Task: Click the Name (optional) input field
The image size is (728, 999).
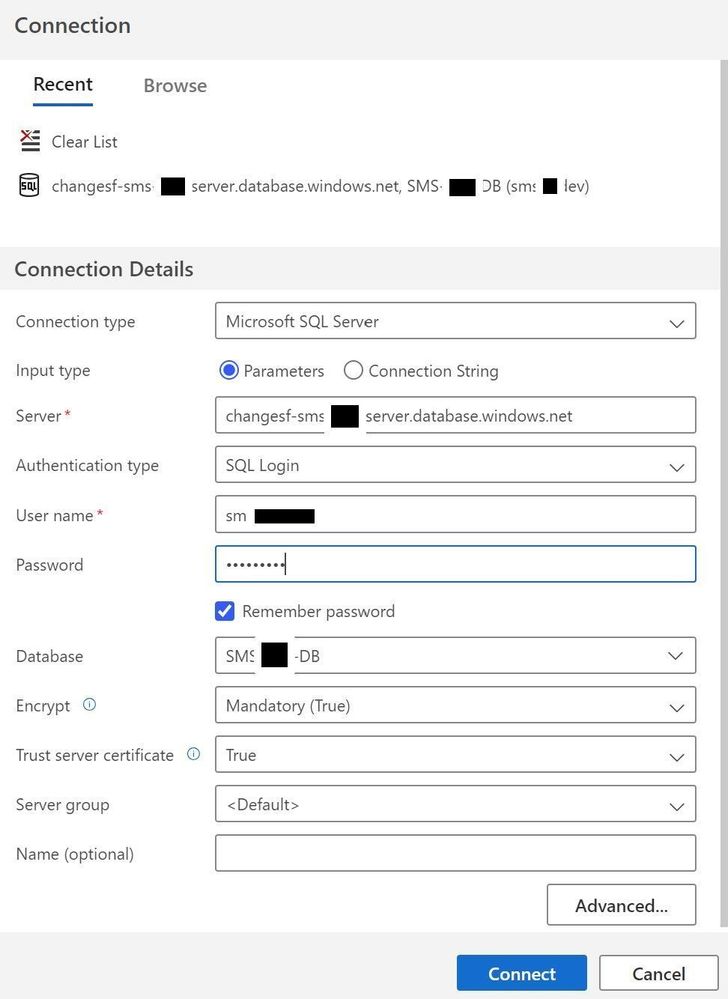Action: point(455,852)
